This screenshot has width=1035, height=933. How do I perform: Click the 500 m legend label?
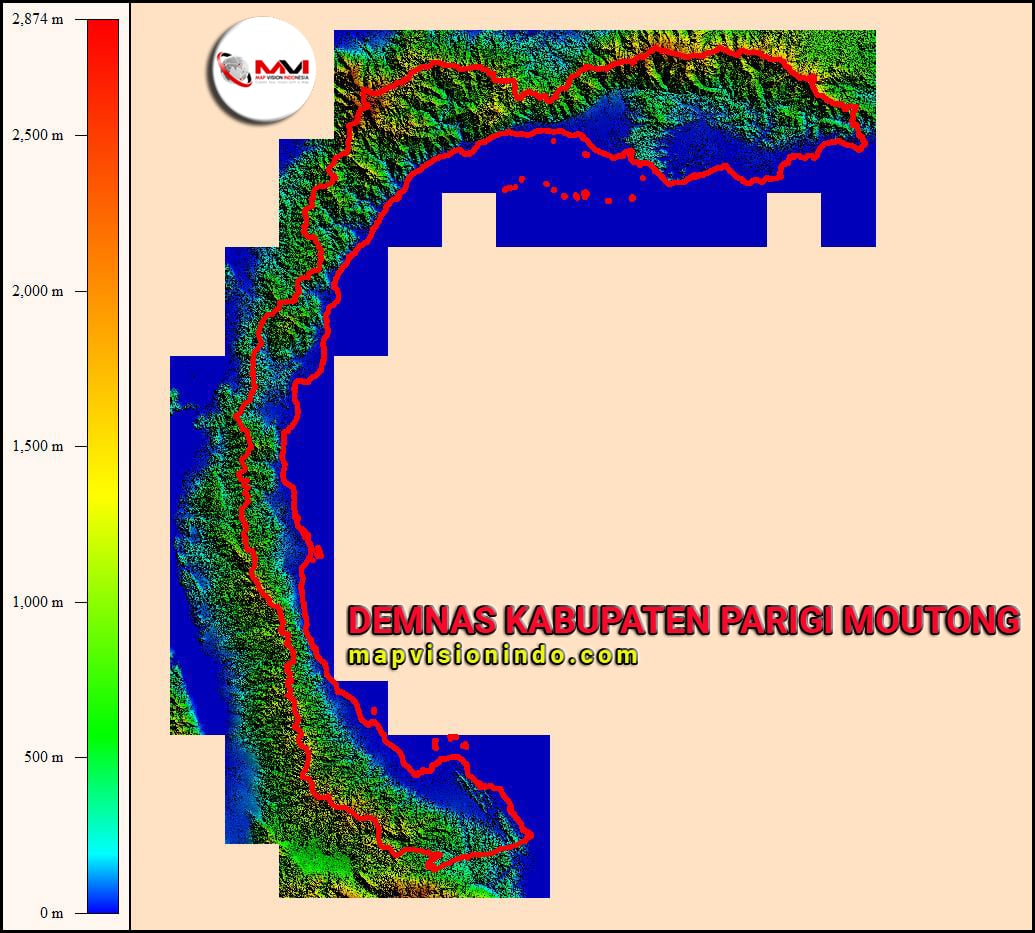click(x=44, y=757)
